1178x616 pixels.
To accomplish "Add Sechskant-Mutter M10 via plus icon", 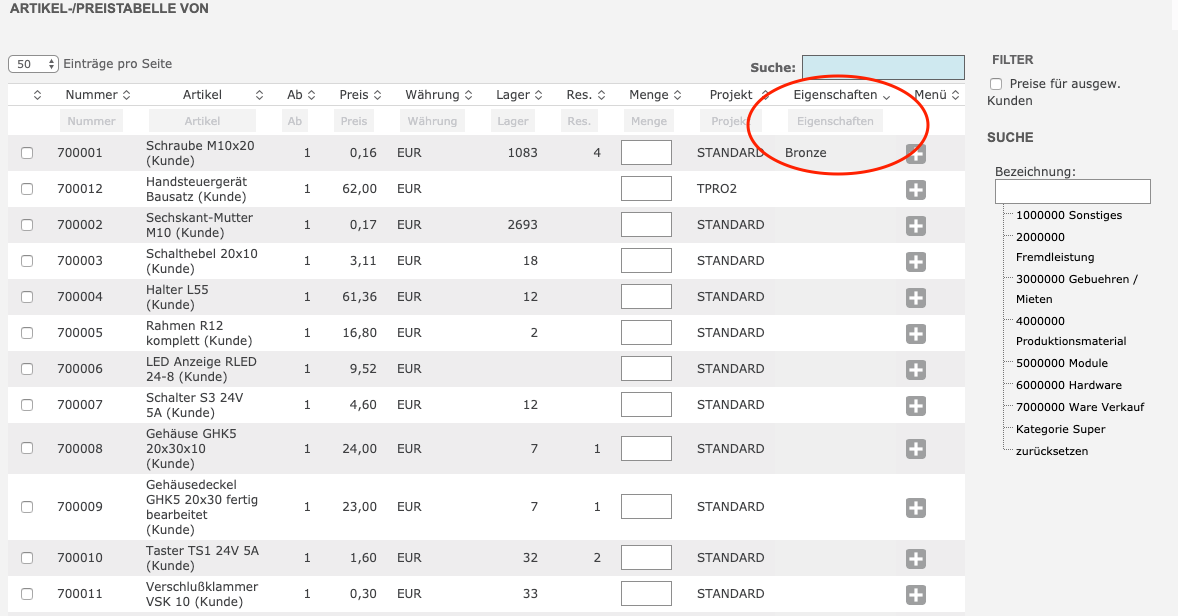I will point(915,226).
